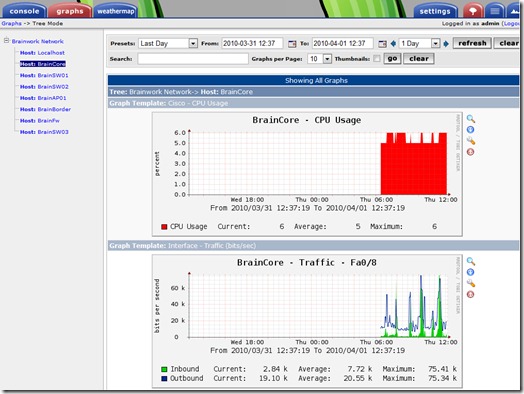Image resolution: width=524 pixels, height=394 pixels.
Task: Click the From date field 2010-03-31 12:37
Action: pos(252,43)
